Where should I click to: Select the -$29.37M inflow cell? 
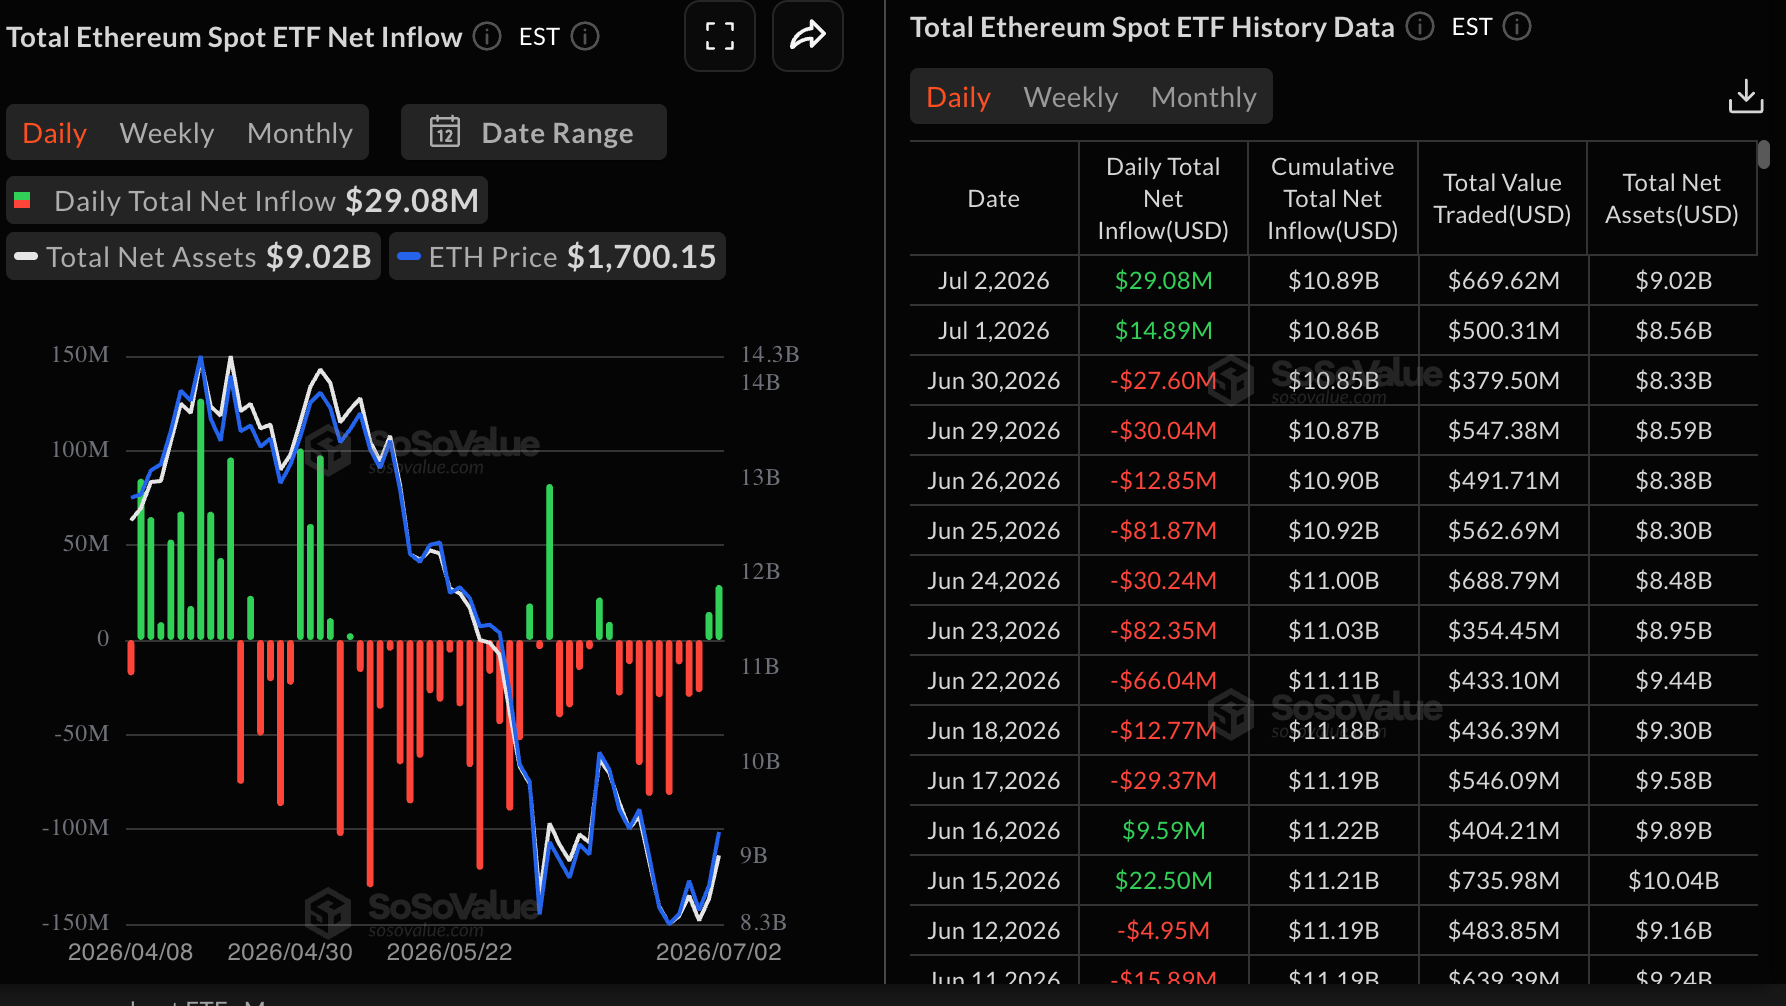point(1163,781)
